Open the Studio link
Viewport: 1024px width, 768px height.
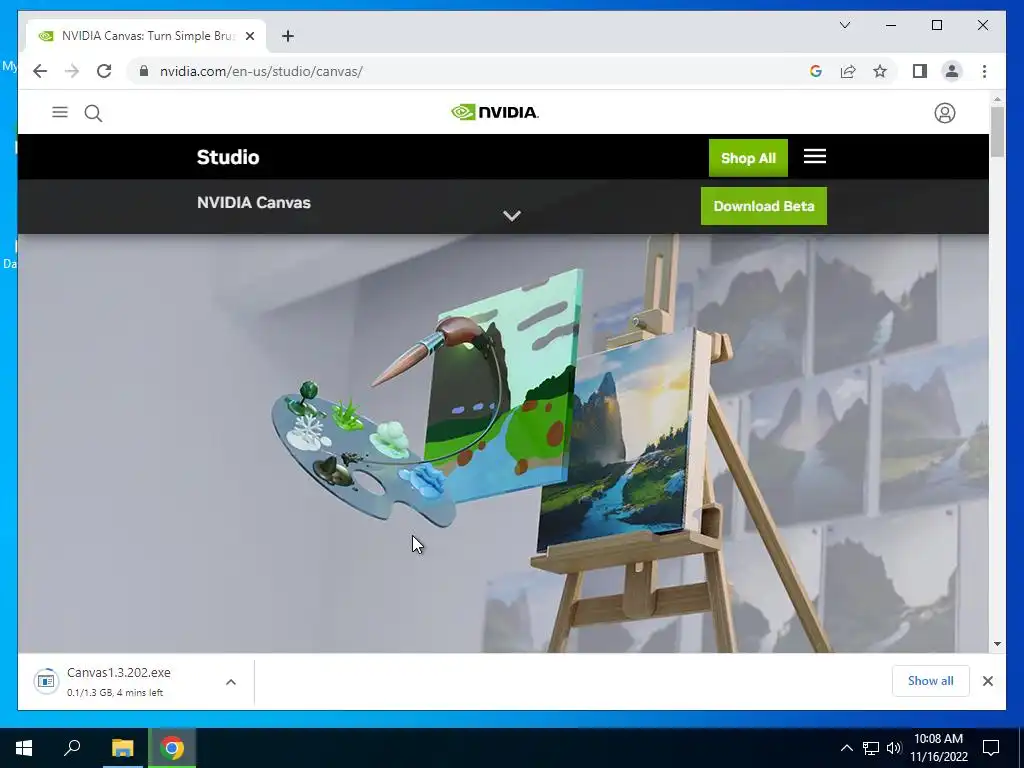[x=228, y=157]
